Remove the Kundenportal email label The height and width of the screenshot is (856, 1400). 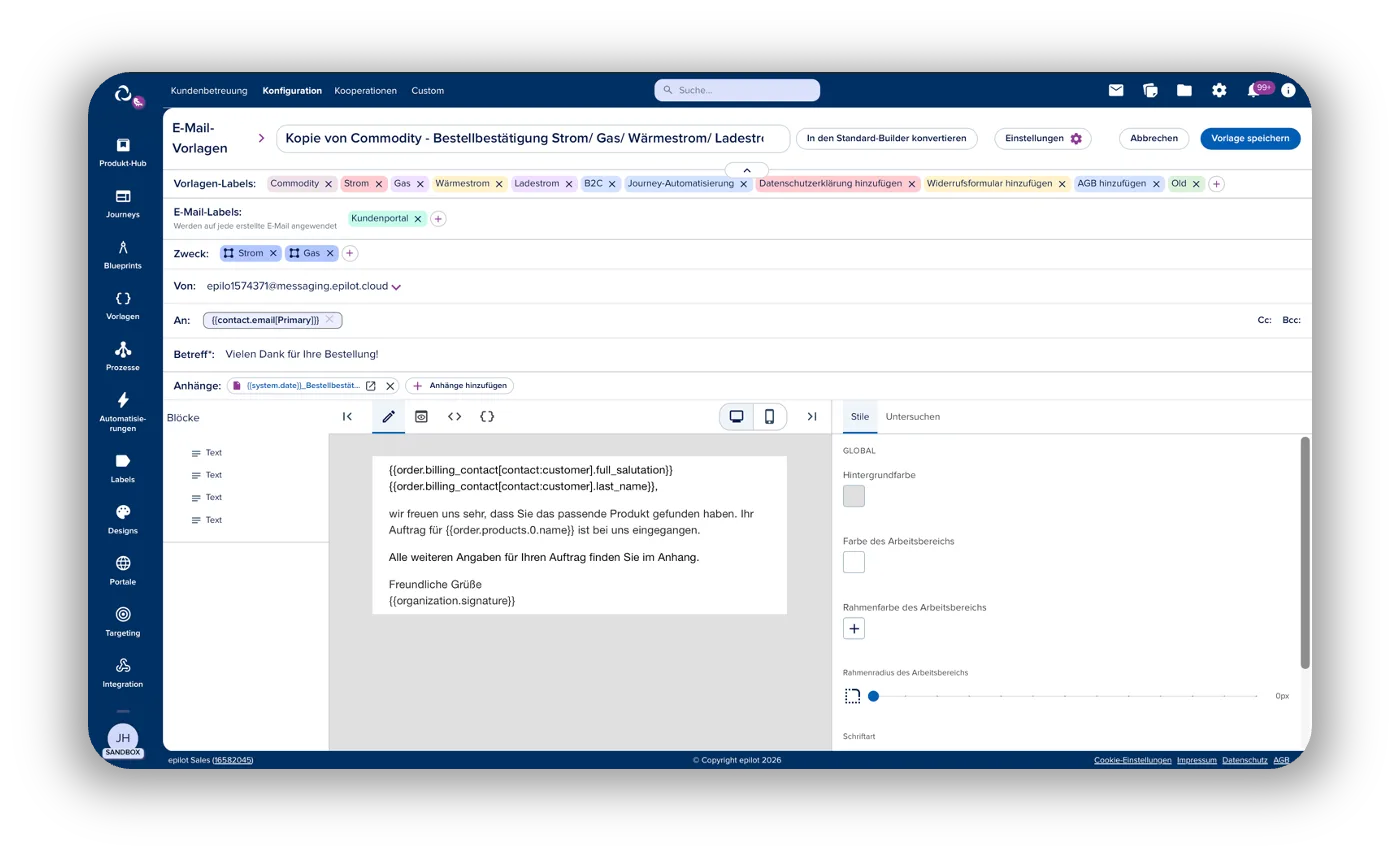(x=418, y=218)
